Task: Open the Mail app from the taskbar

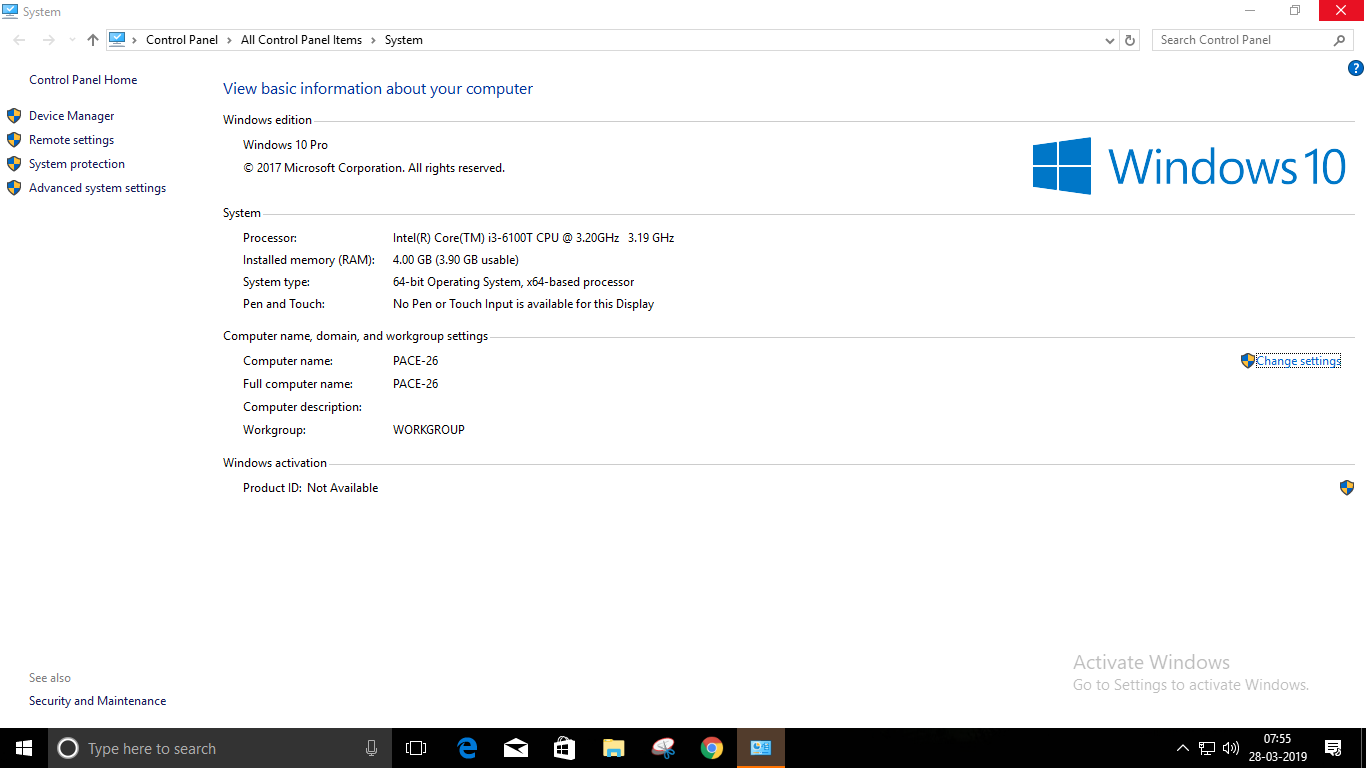Action: coord(516,748)
